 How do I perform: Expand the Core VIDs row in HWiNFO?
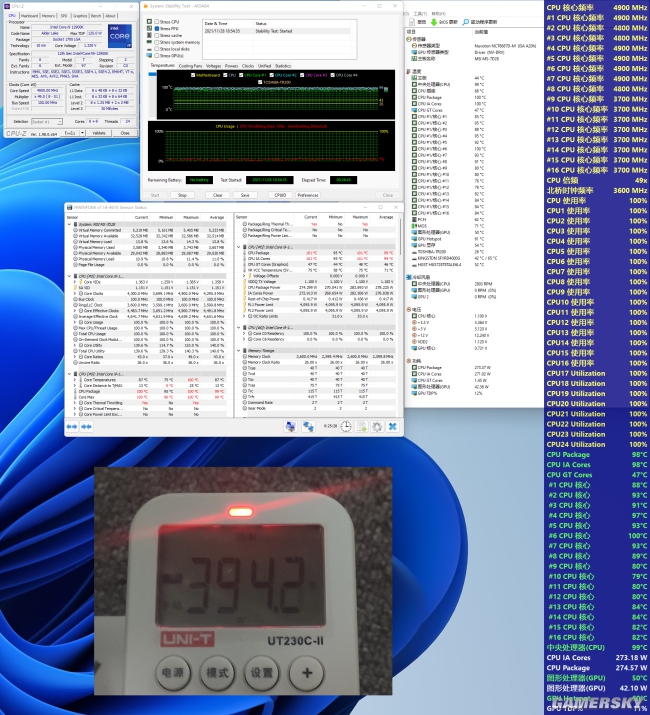tap(75, 282)
